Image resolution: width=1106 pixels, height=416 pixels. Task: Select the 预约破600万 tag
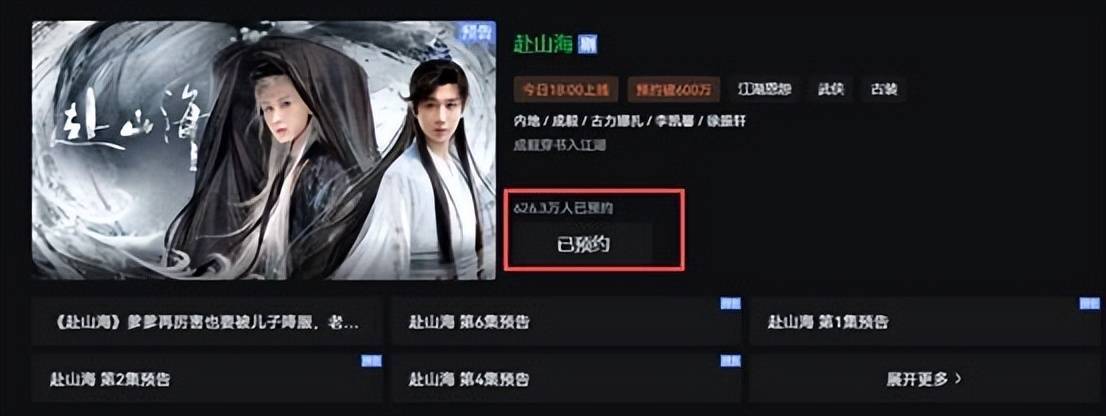click(674, 90)
